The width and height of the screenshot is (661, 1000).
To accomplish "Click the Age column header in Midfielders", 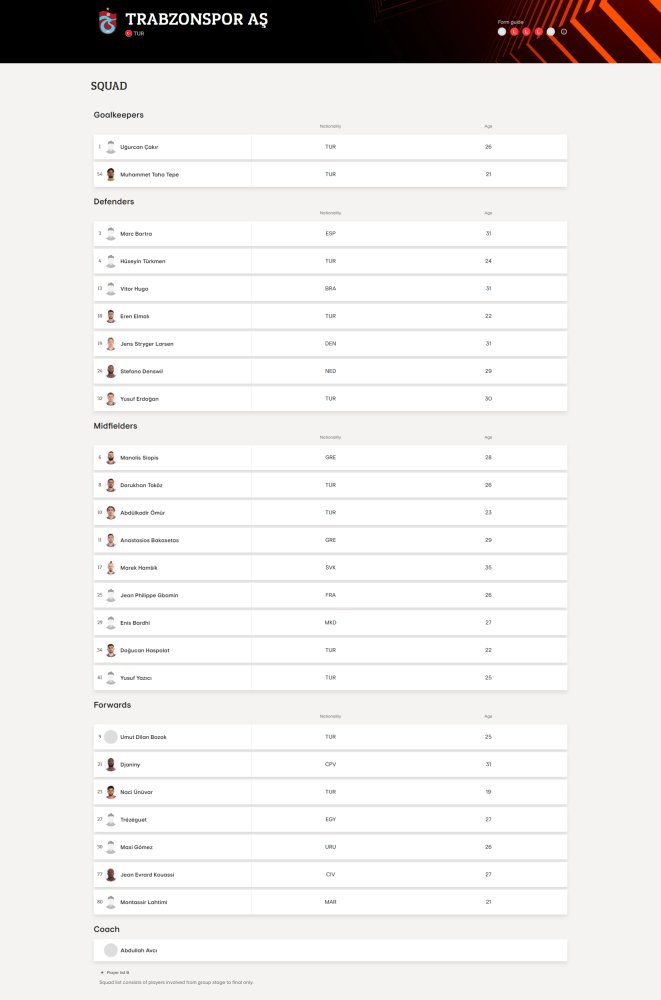I will (488, 437).
